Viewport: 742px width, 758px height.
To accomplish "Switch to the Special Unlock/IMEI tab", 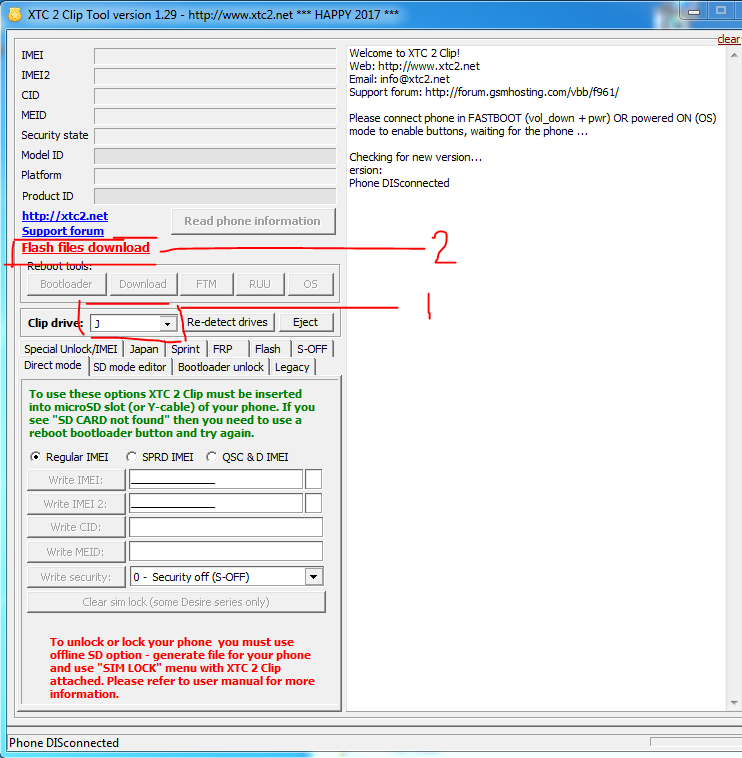I will (71, 349).
